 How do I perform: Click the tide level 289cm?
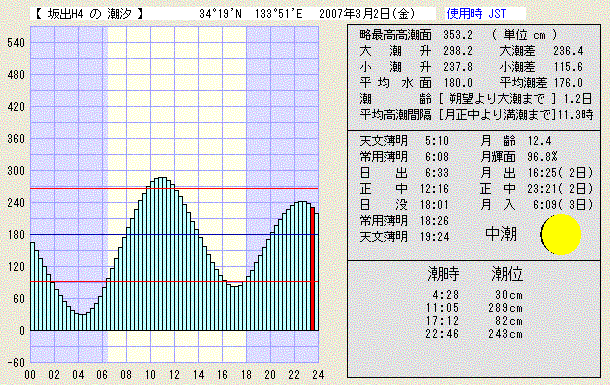(506, 308)
